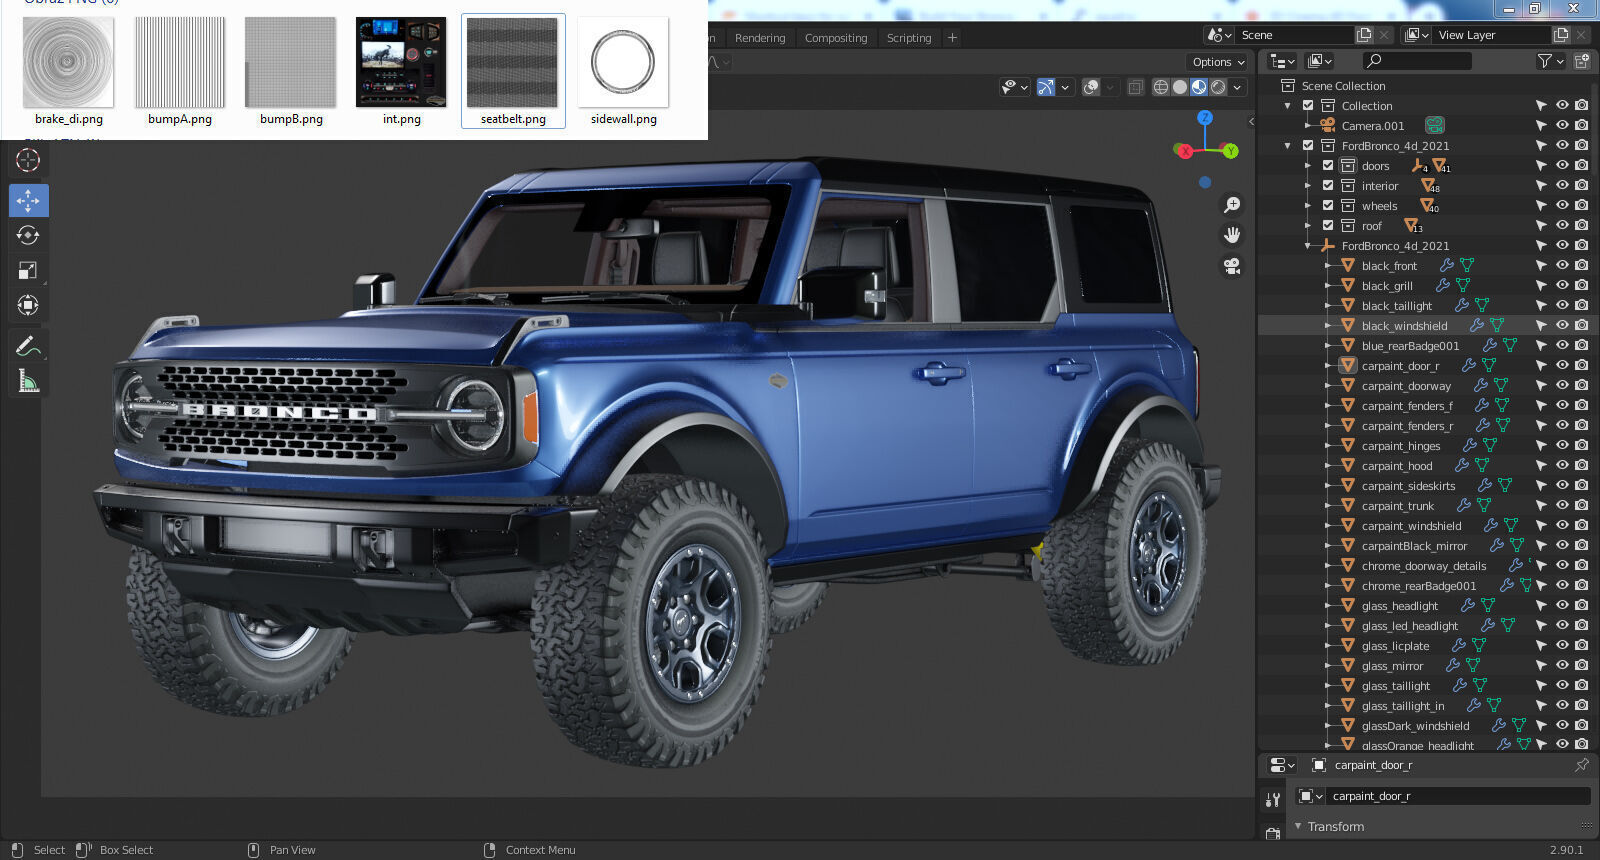Click the red X axis gizmo
Viewport: 1600px width, 860px height.
(x=1184, y=151)
